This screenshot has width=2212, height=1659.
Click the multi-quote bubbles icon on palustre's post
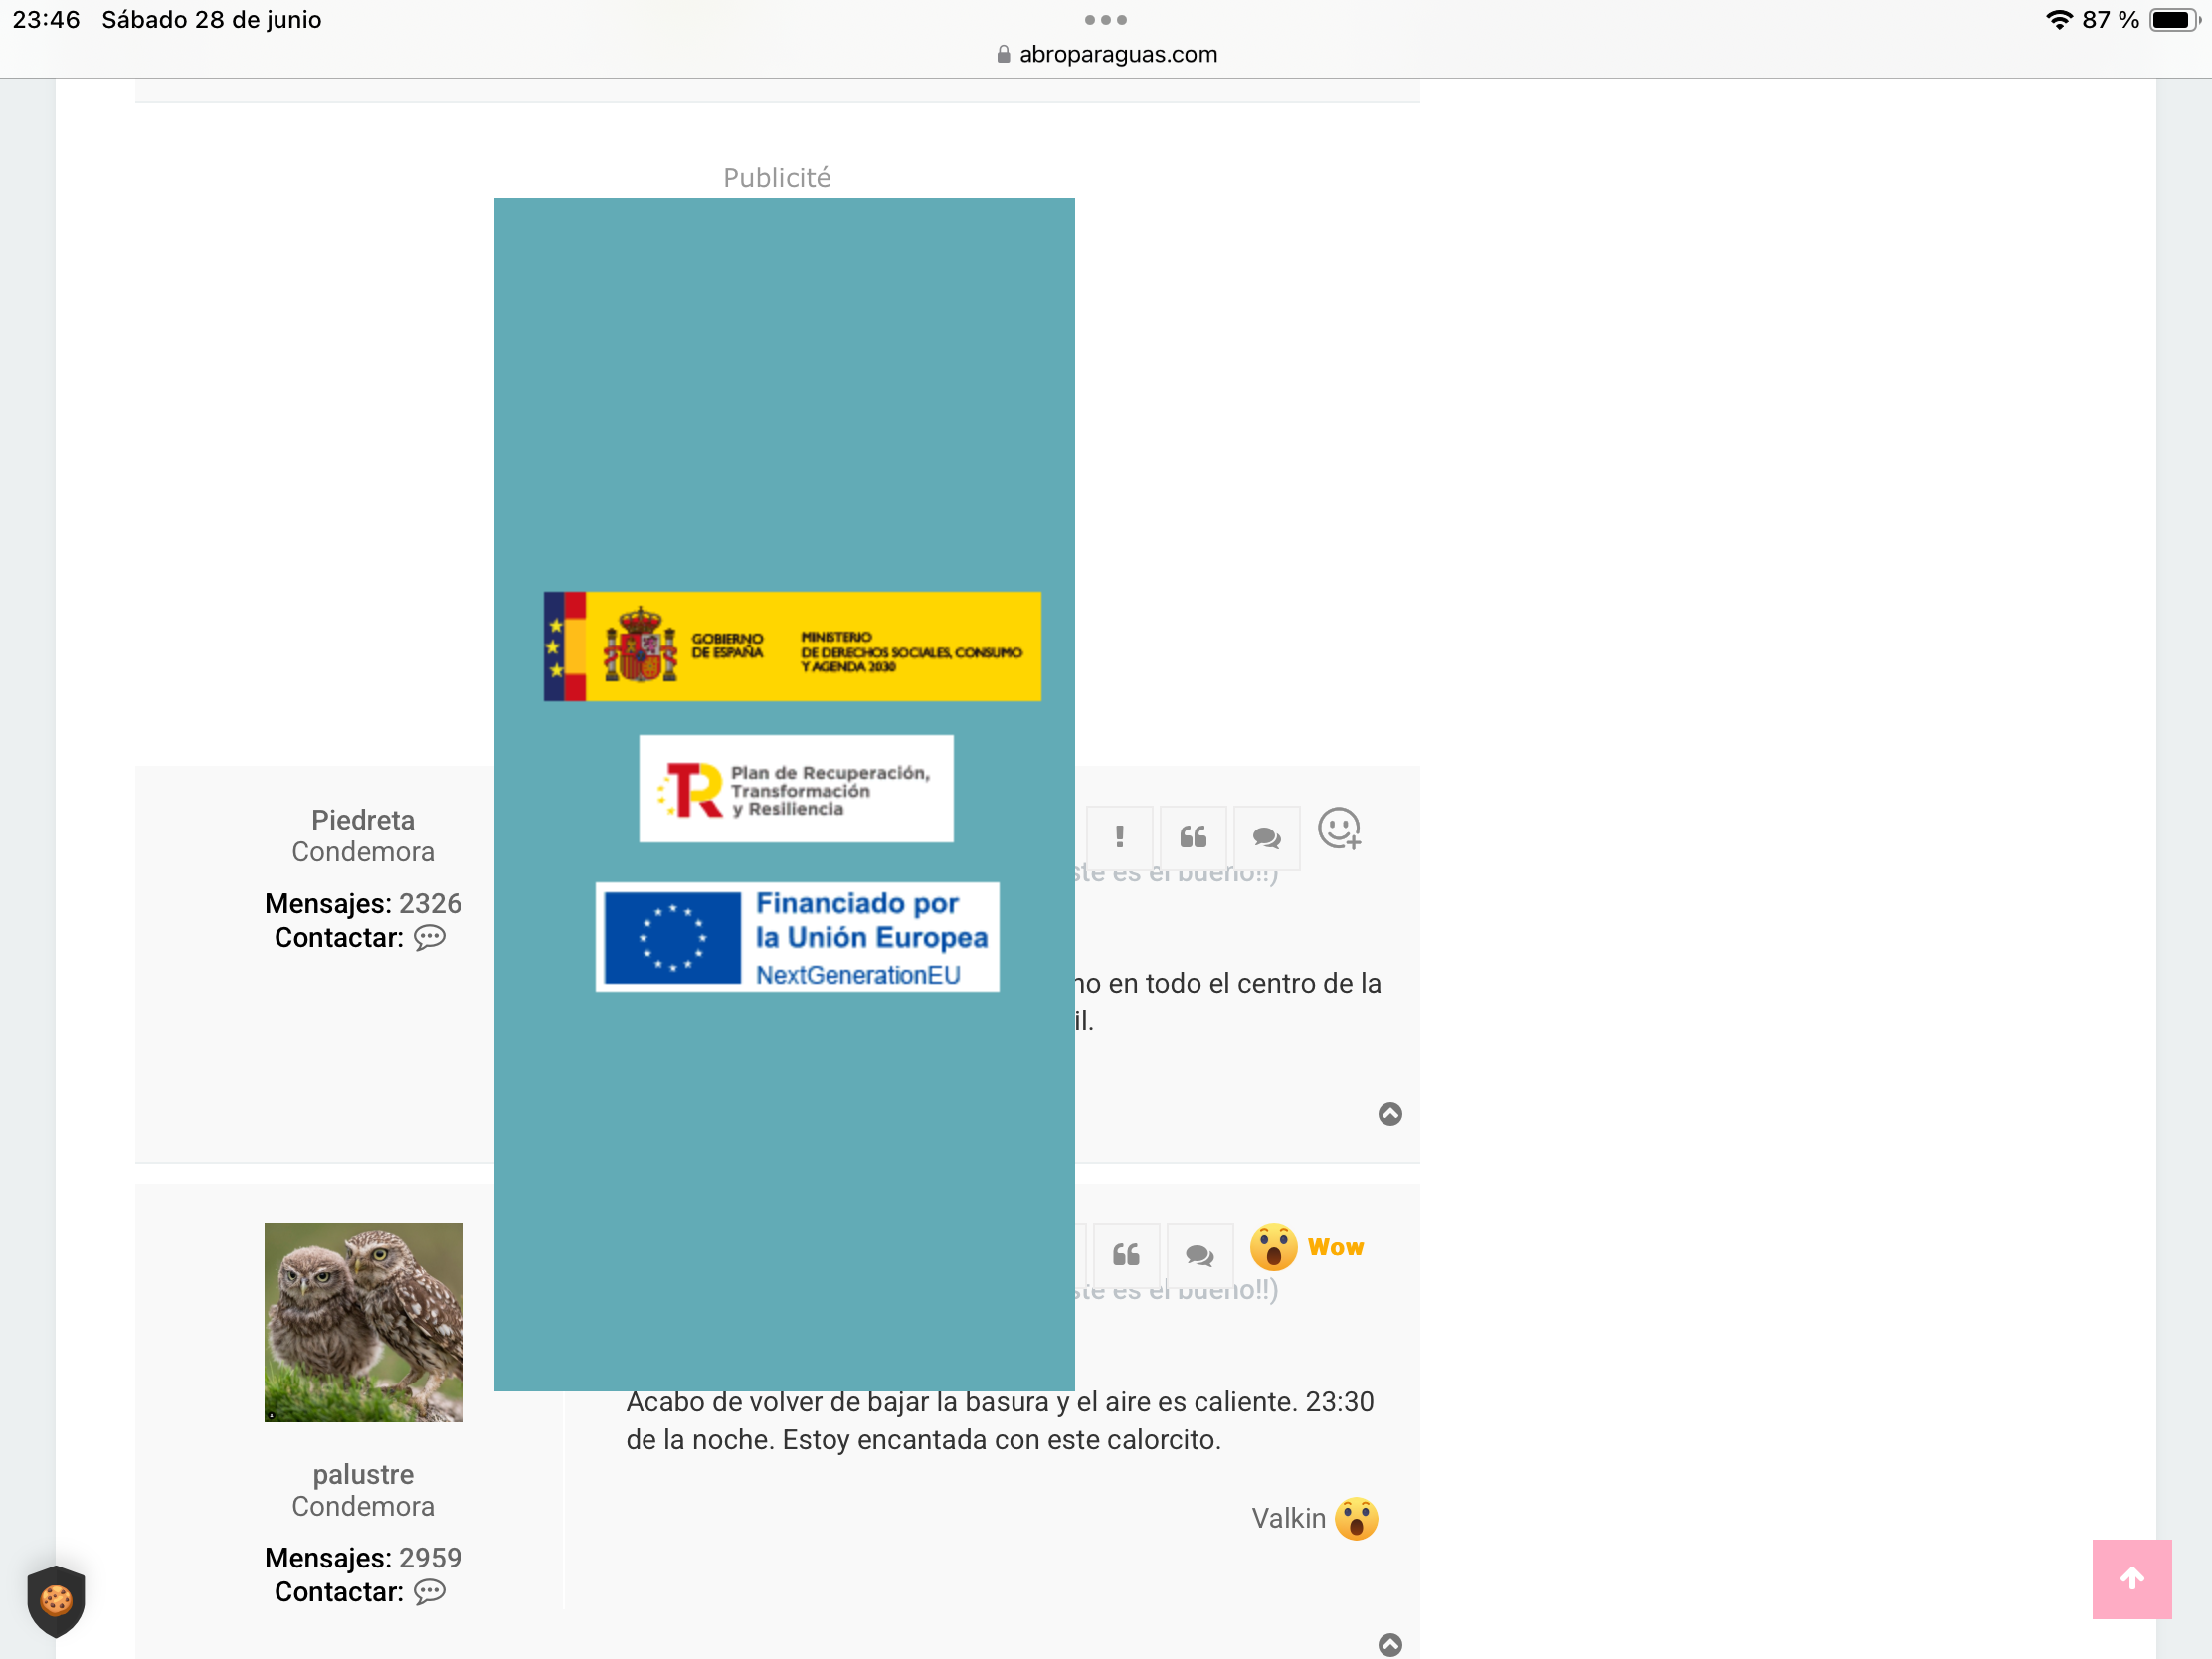tap(1199, 1255)
